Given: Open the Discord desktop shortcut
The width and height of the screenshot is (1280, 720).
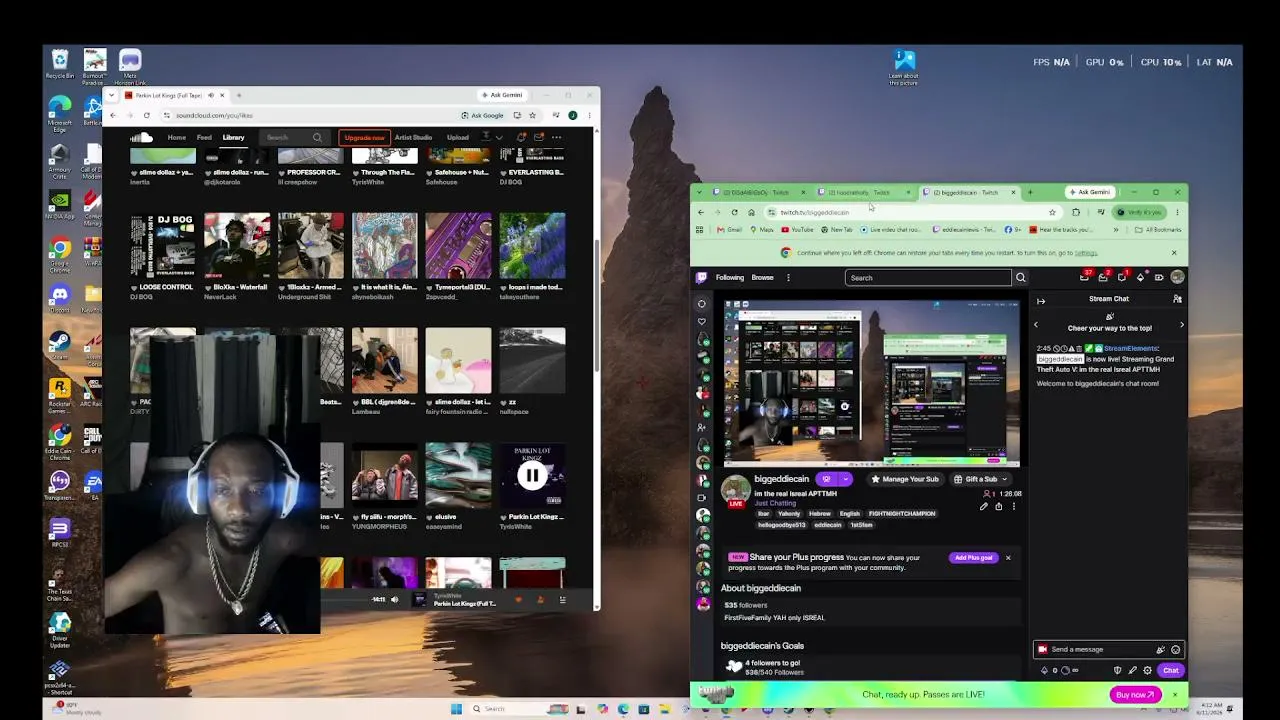Looking at the screenshot, I should [60, 298].
